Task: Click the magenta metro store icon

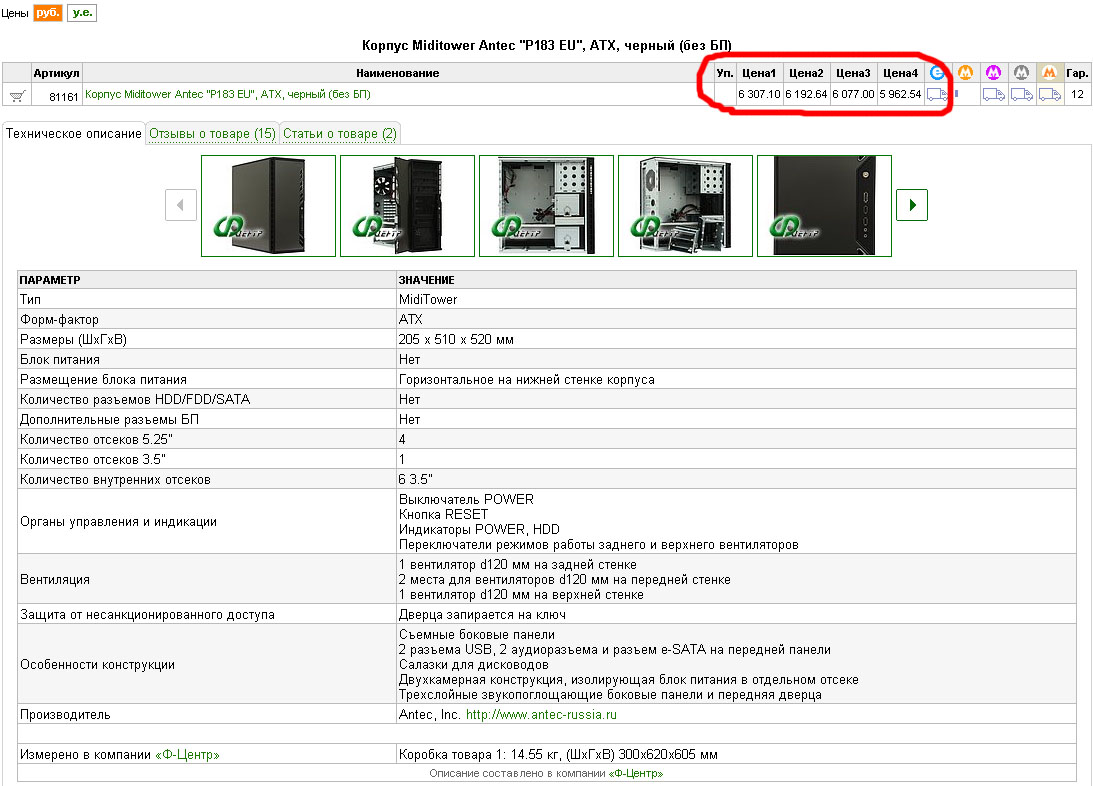Action: [x=993, y=72]
